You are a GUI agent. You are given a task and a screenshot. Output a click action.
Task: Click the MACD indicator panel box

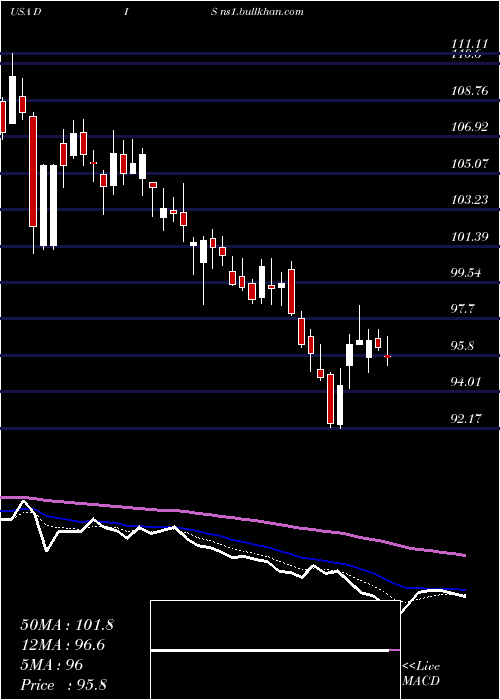[x=275, y=650]
